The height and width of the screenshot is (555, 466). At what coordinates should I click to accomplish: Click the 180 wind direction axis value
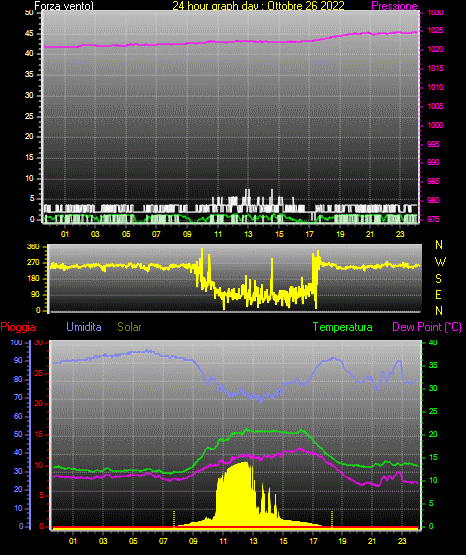[x=33, y=279]
